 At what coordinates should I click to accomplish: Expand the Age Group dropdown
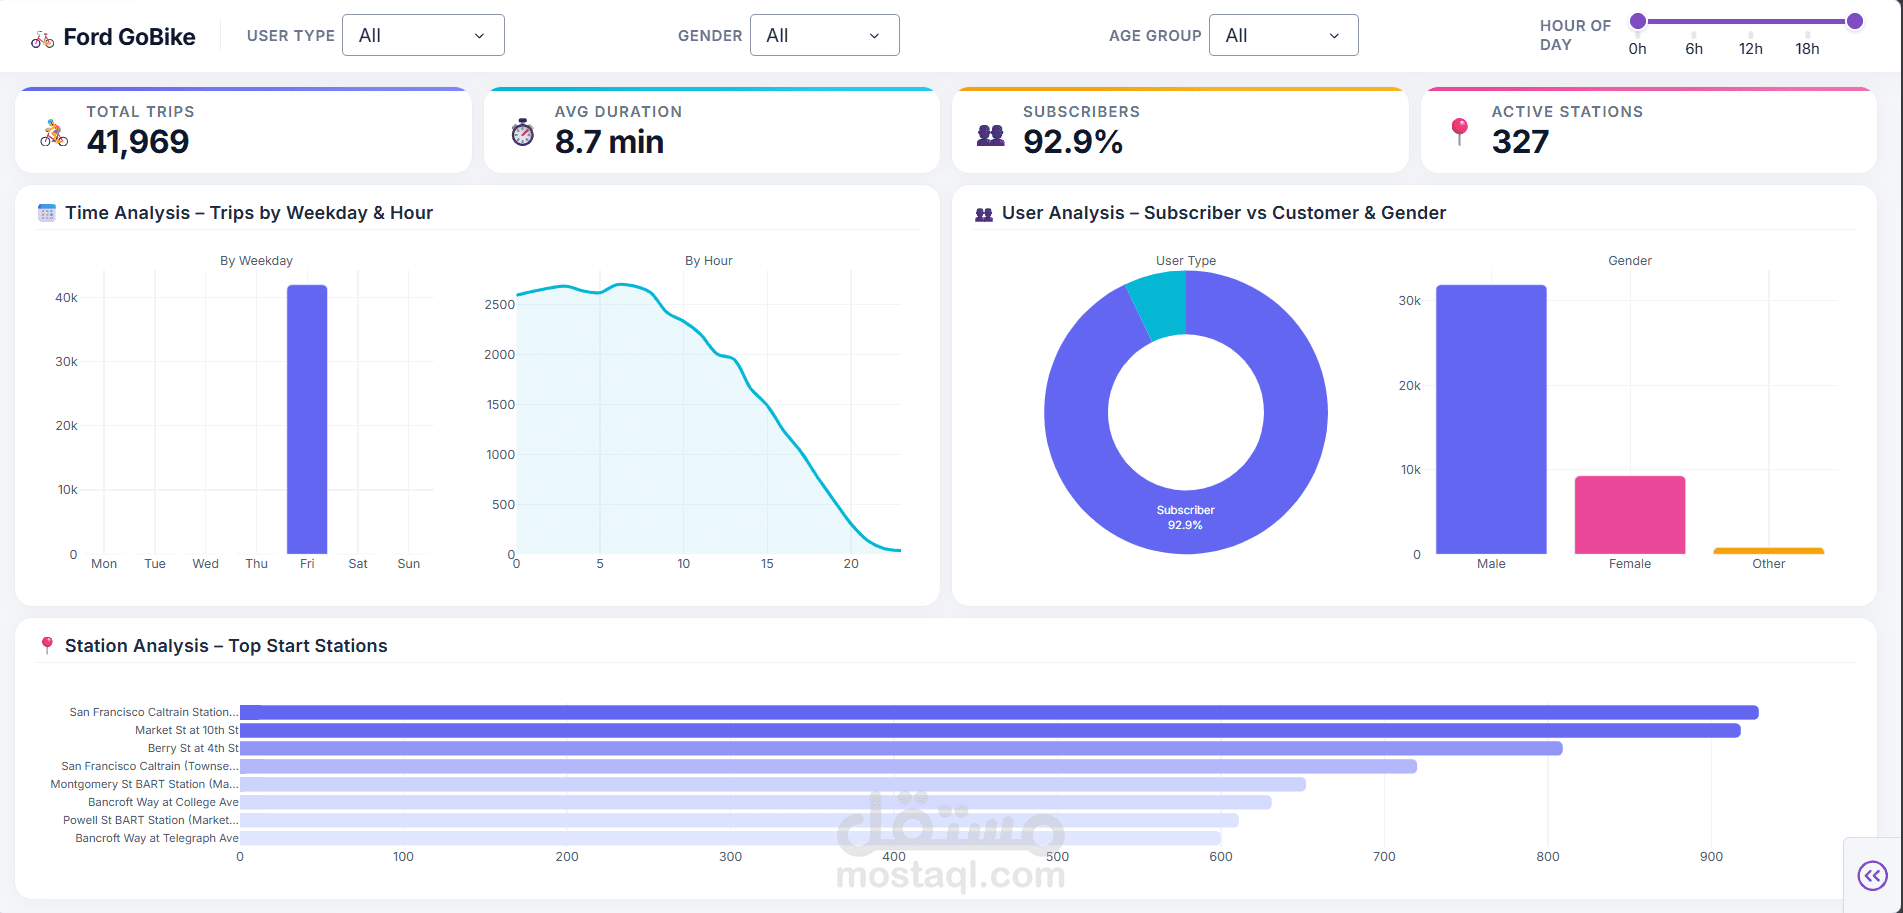[1283, 34]
